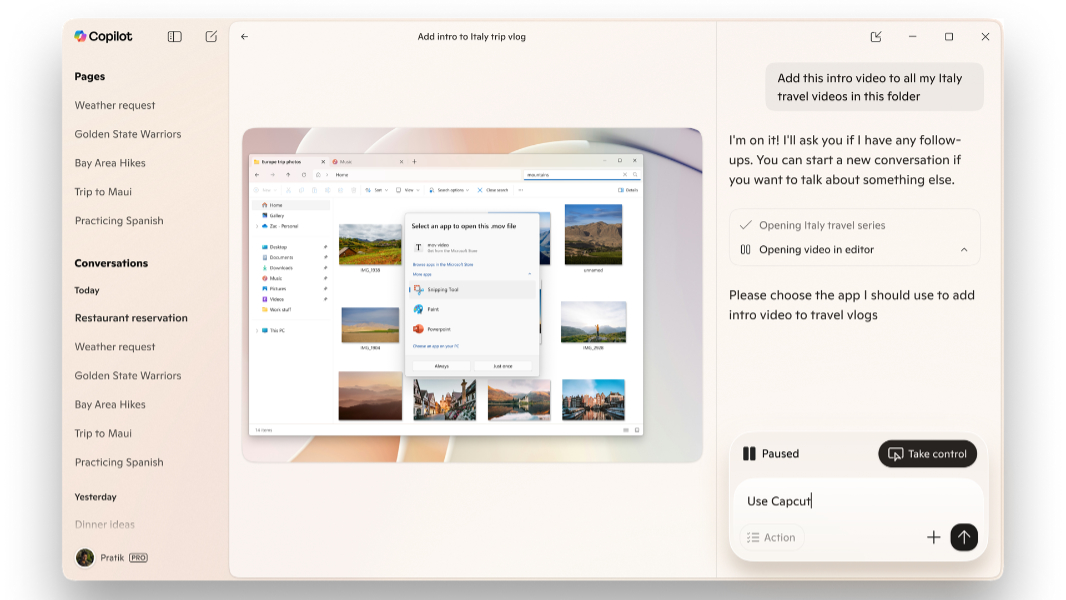Open the Pratik PRO profile

(x=112, y=558)
